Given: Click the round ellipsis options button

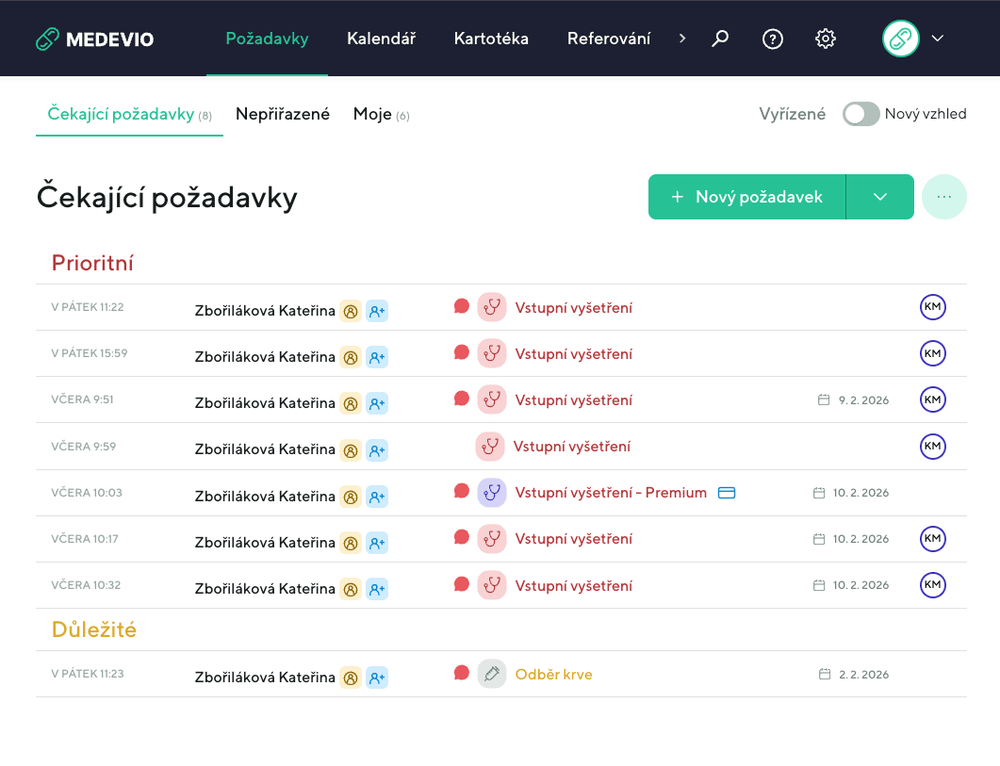Looking at the screenshot, I should [944, 197].
